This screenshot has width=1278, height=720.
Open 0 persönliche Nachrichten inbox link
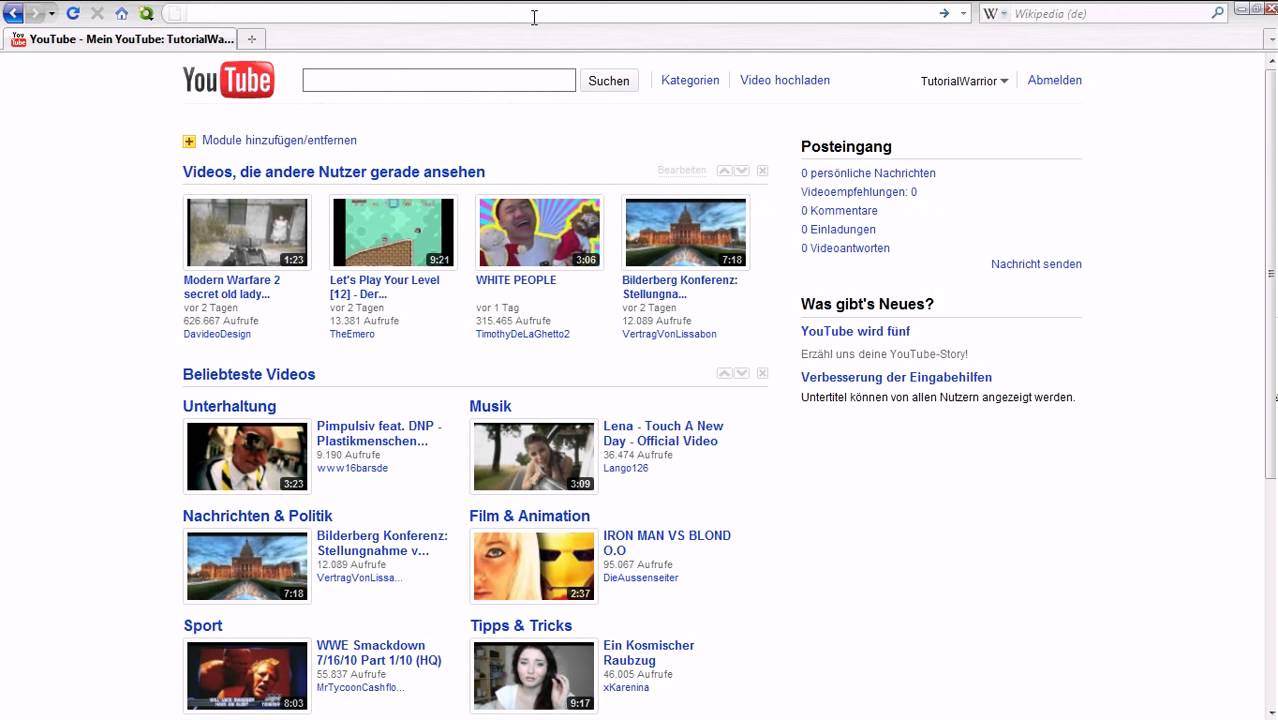coord(868,173)
